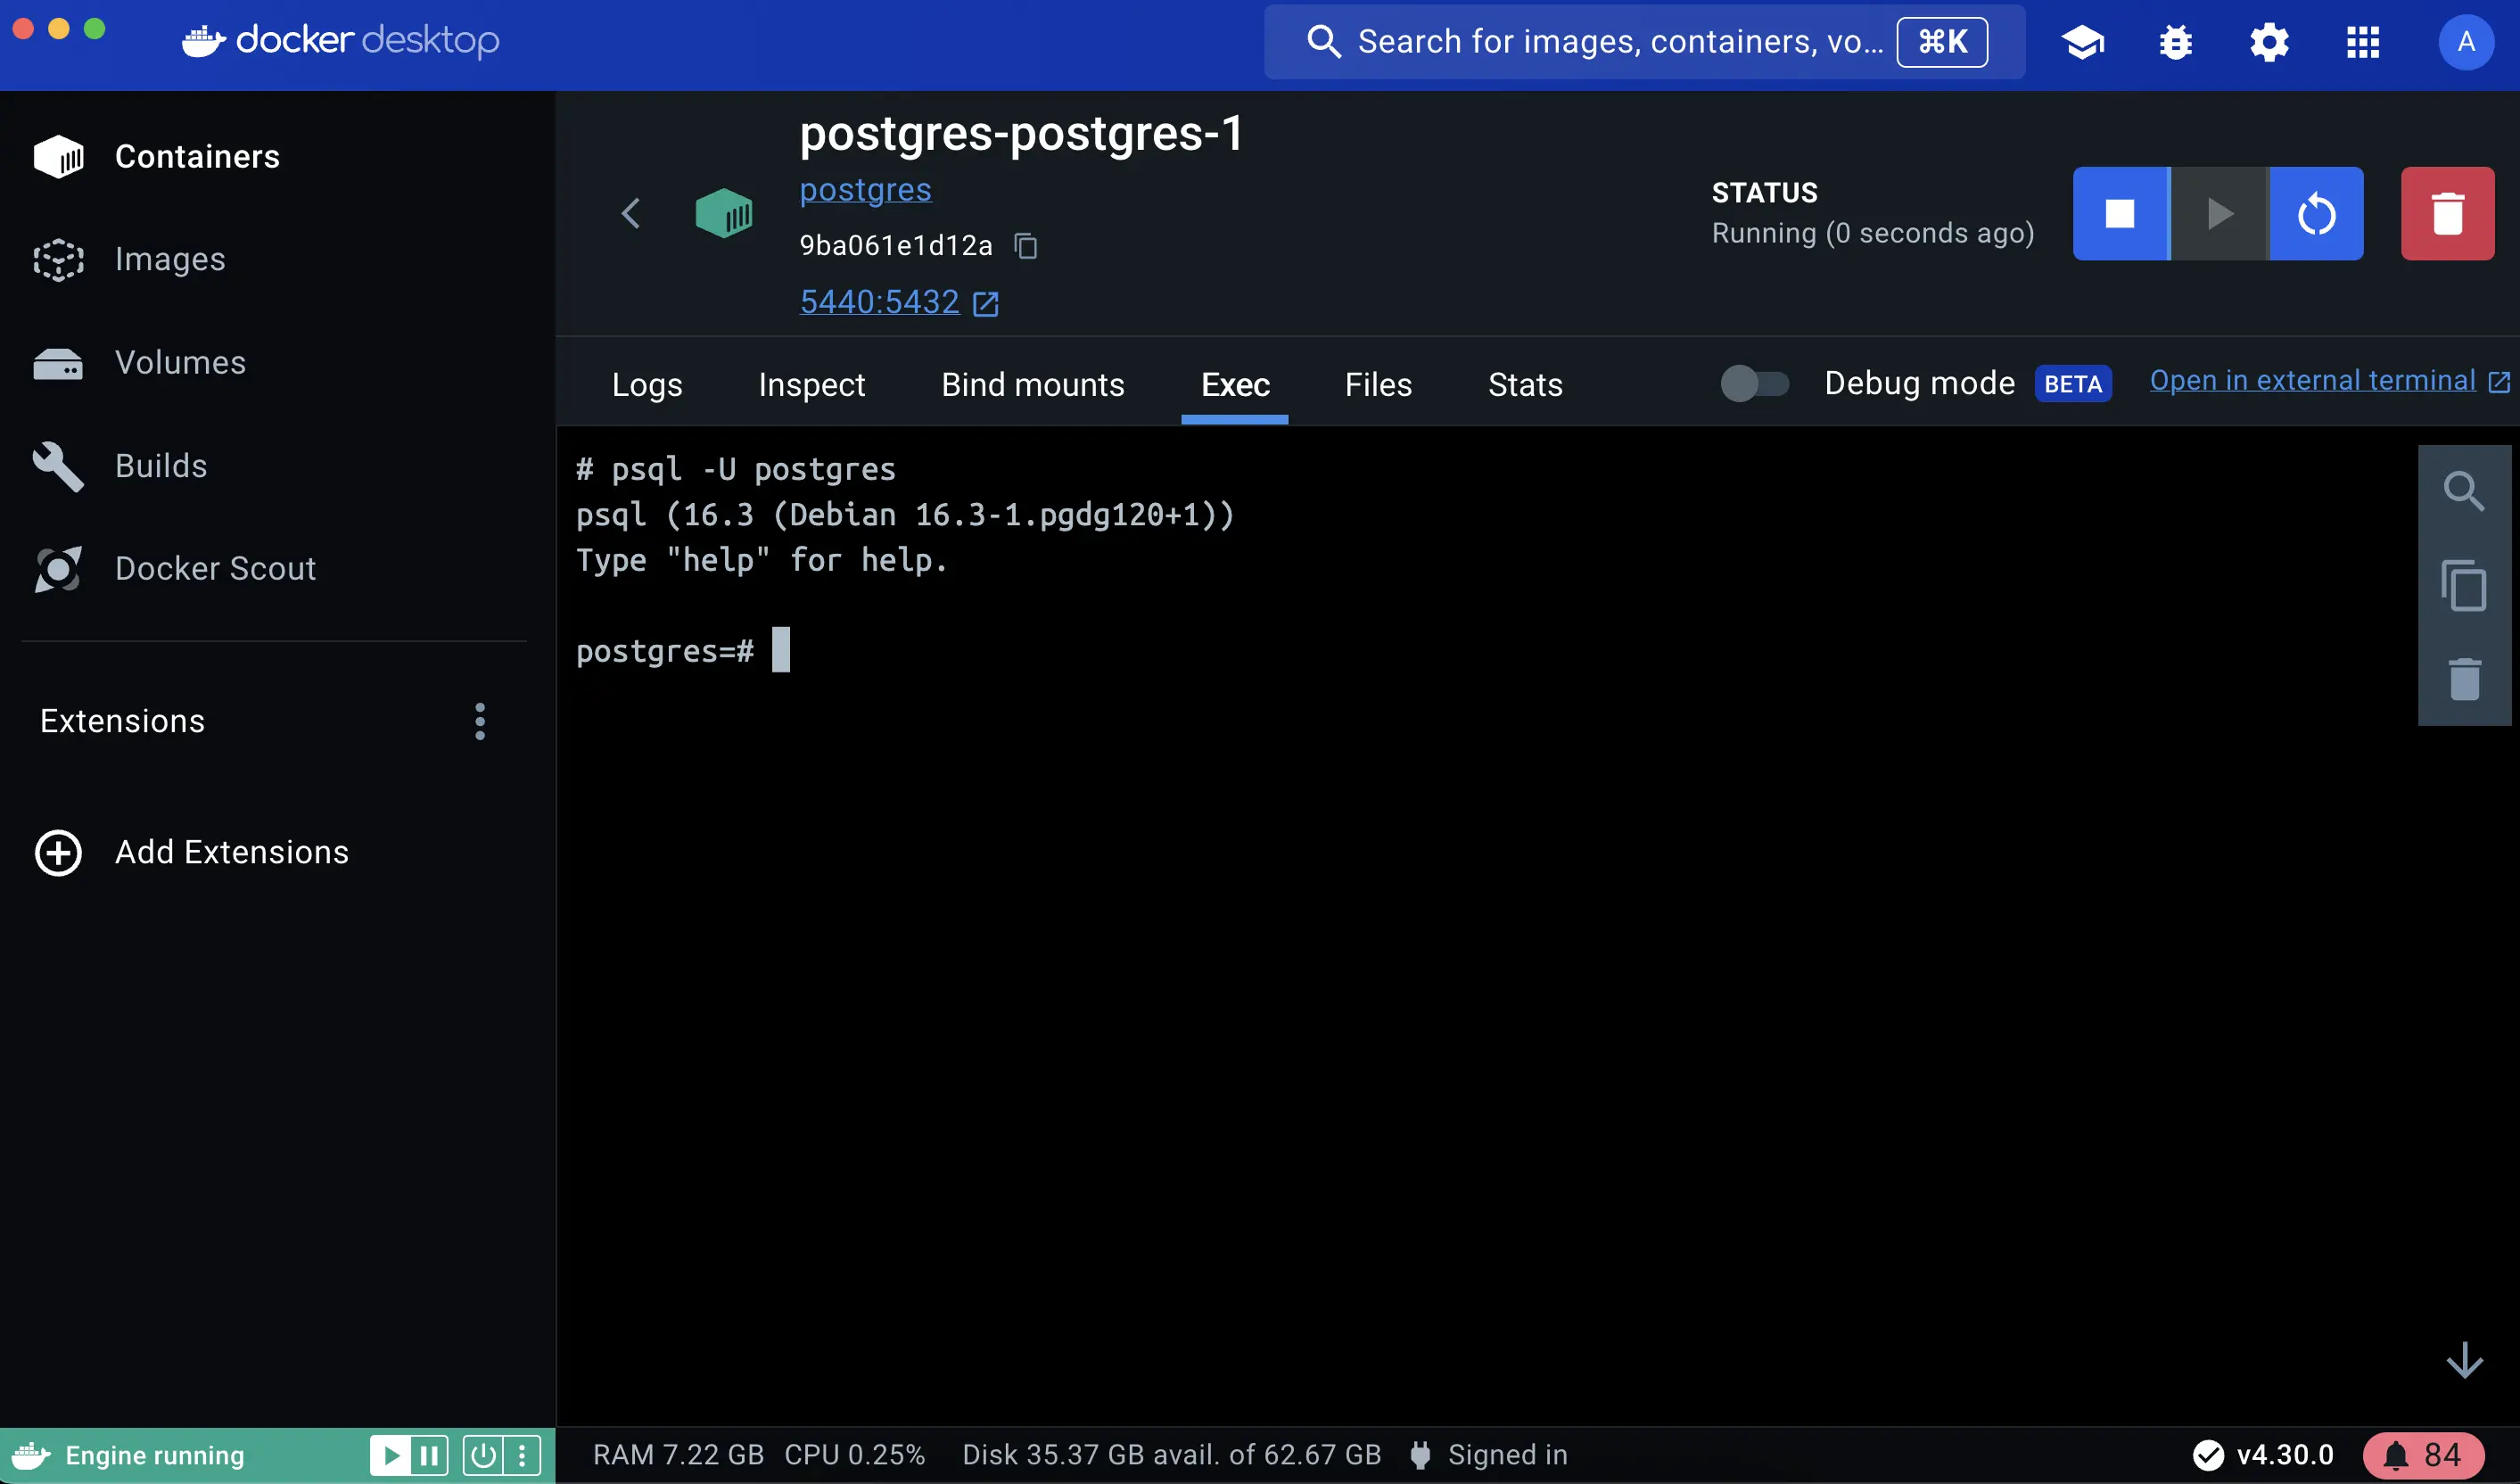Click the scroll to bottom arrow
Screen dimensions: 2520x1484
click(2464, 1358)
